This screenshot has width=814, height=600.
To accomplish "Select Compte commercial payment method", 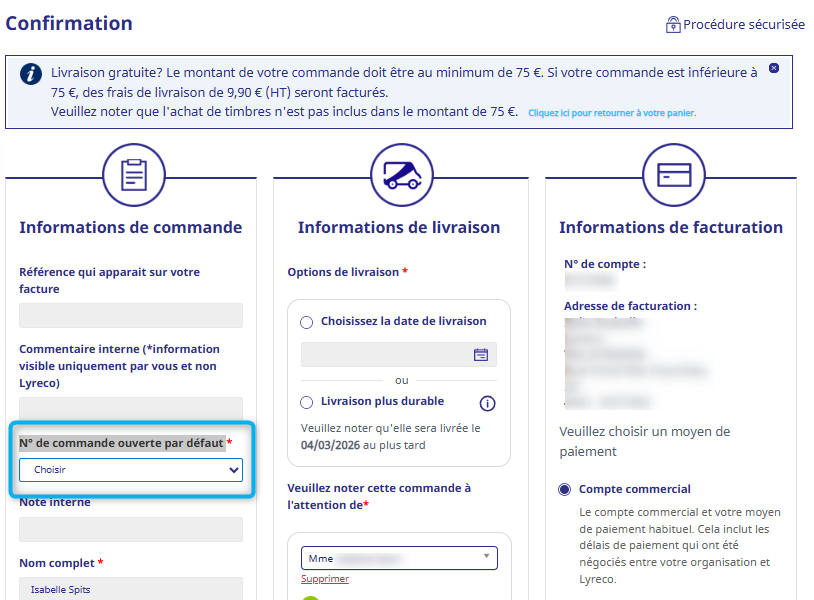I will [x=565, y=490].
